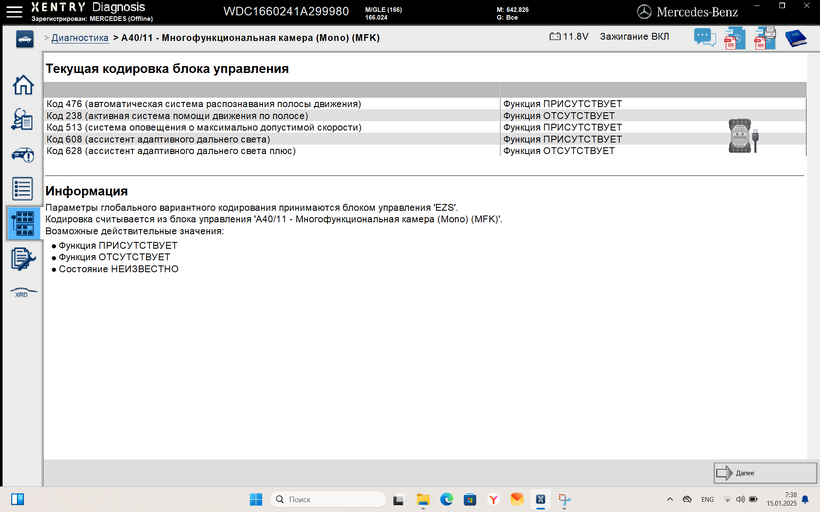Follow the Диагностика breadcrumb link

[80, 38]
